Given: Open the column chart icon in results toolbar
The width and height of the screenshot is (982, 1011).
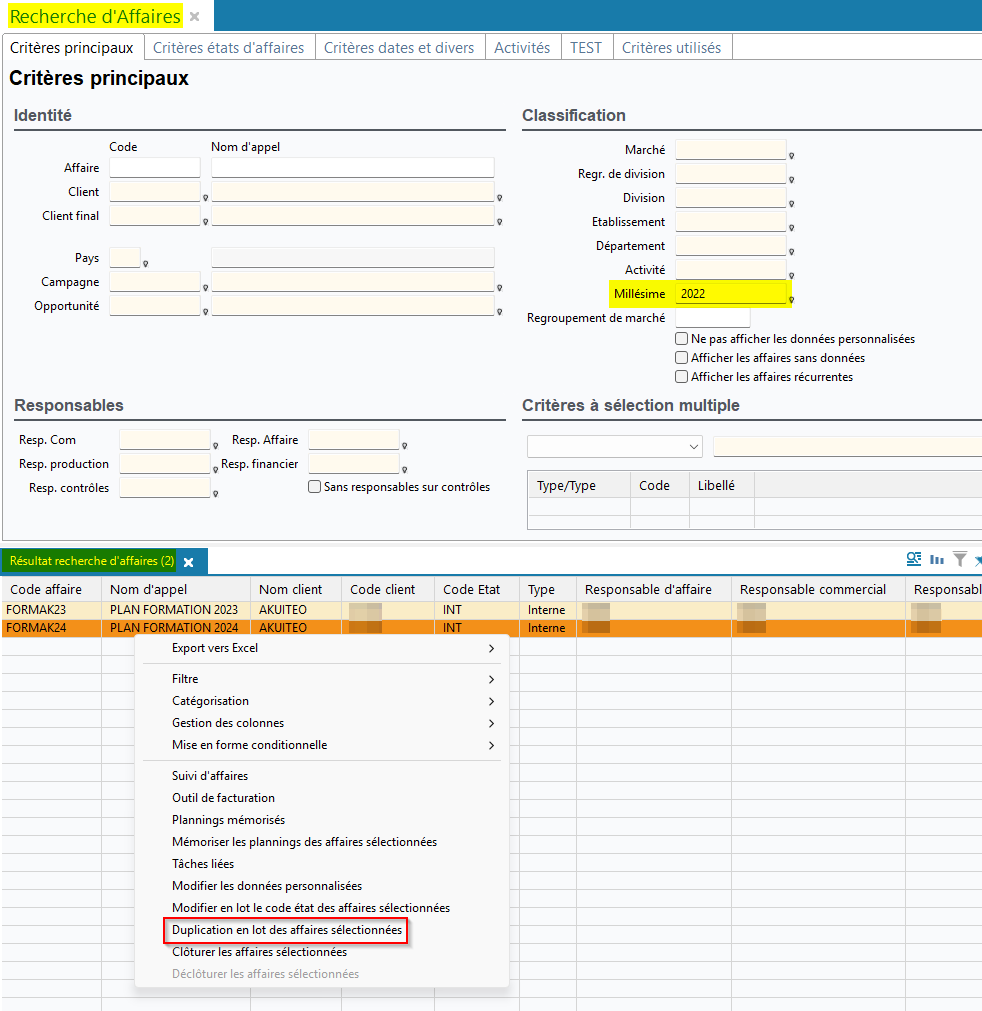Looking at the screenshot, I should 937,559.
